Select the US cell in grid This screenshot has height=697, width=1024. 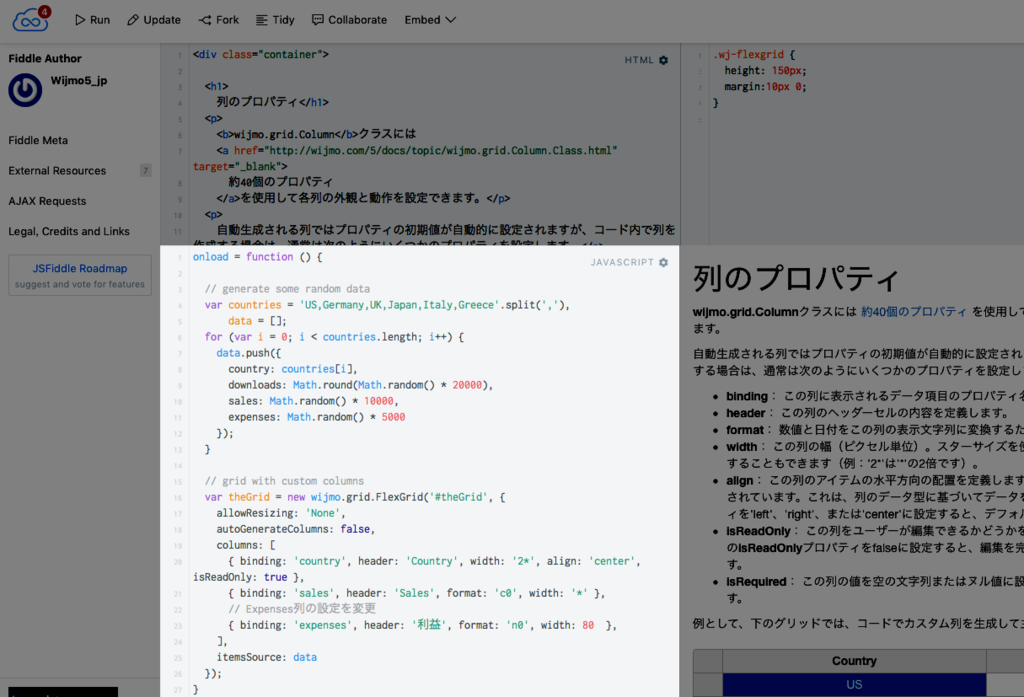point(854,685)
